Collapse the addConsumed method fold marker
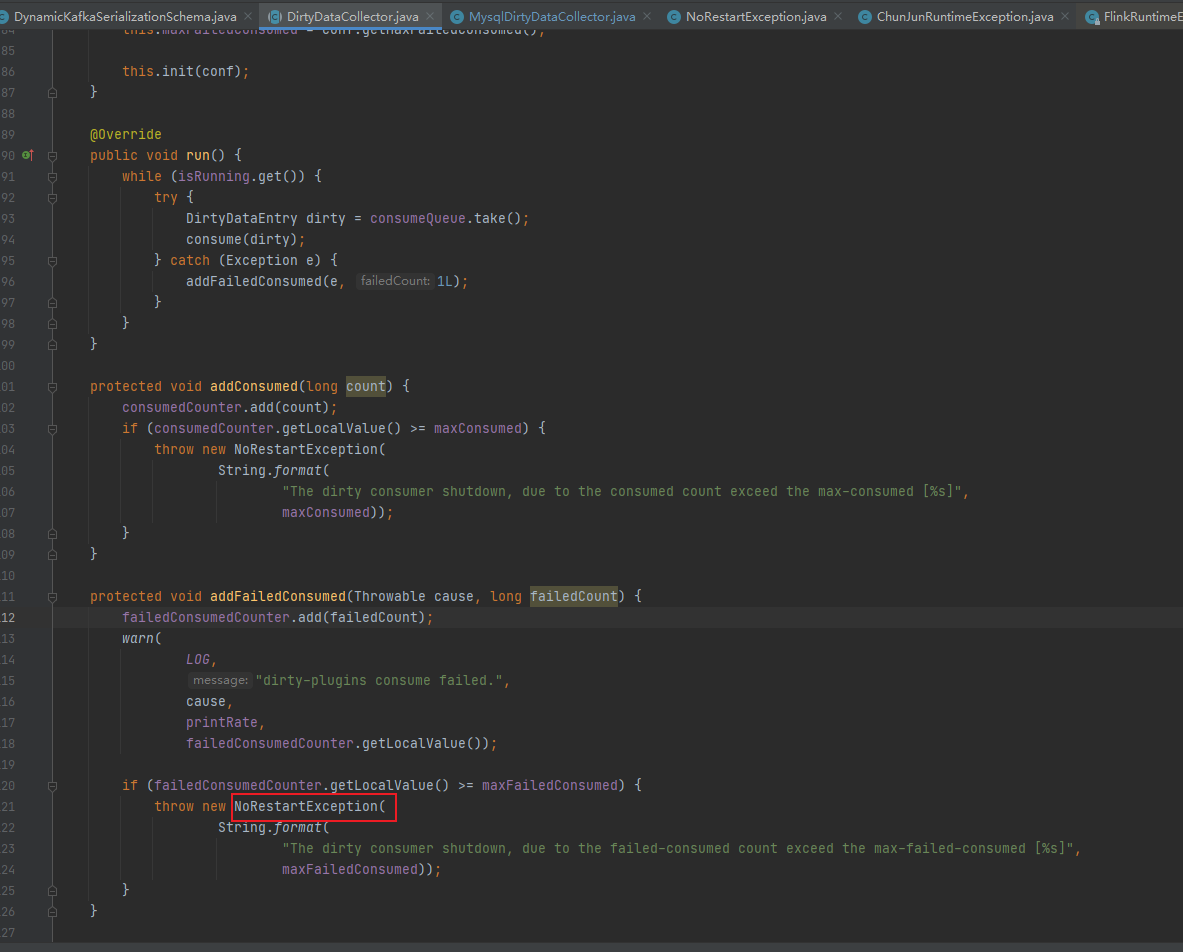Image resolution: width=1183 pixels, height=952 pixels. pyautogui.click(x=53, y=387)
